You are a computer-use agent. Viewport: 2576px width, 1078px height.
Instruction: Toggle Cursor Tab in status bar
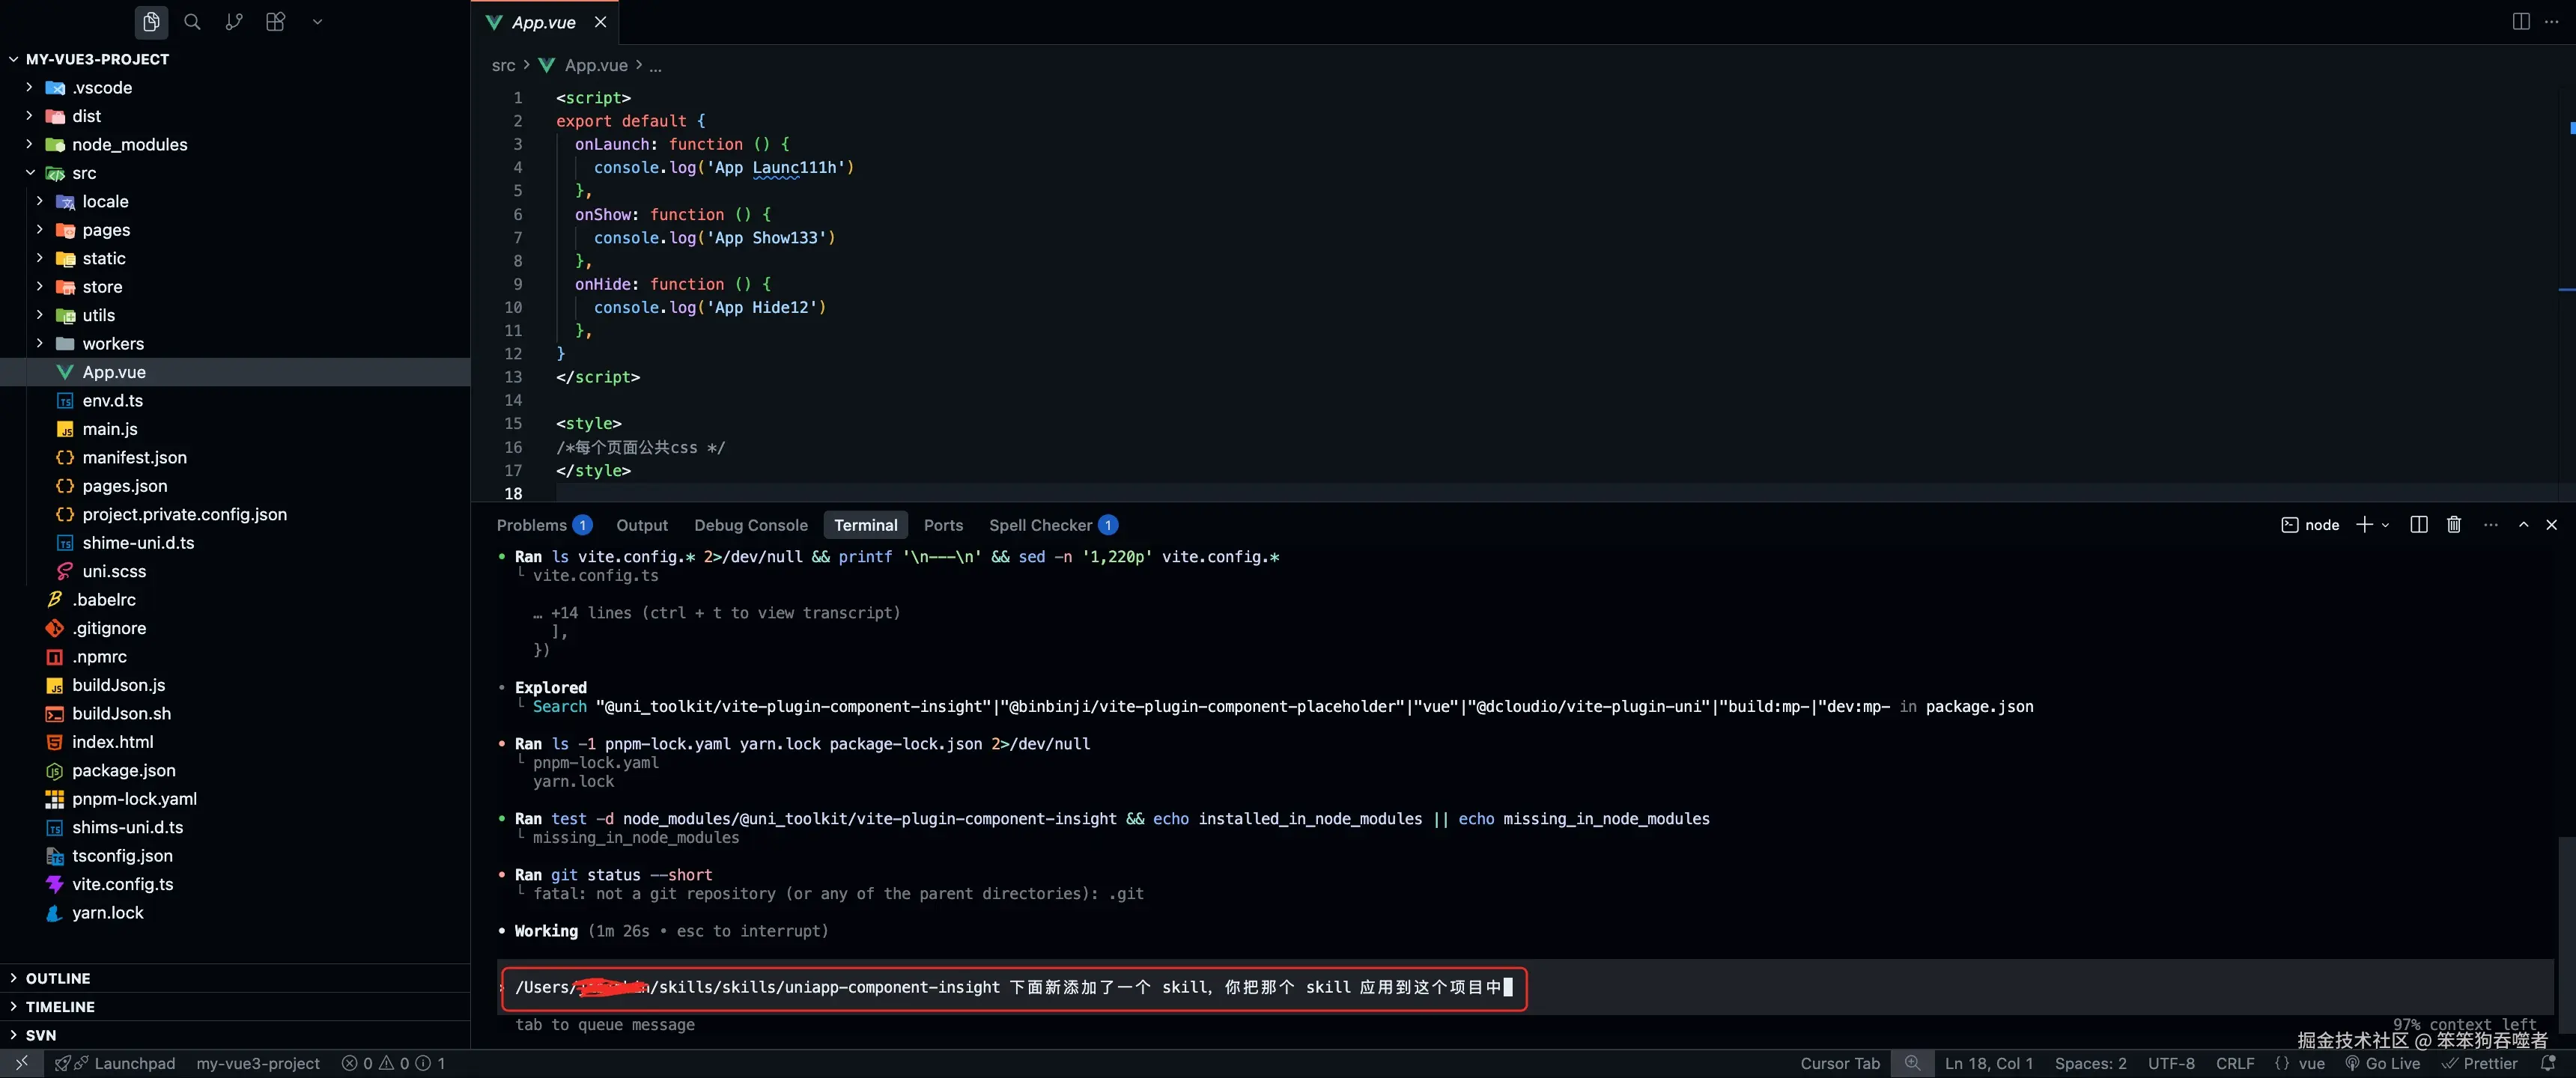tap(1839, 1063)
